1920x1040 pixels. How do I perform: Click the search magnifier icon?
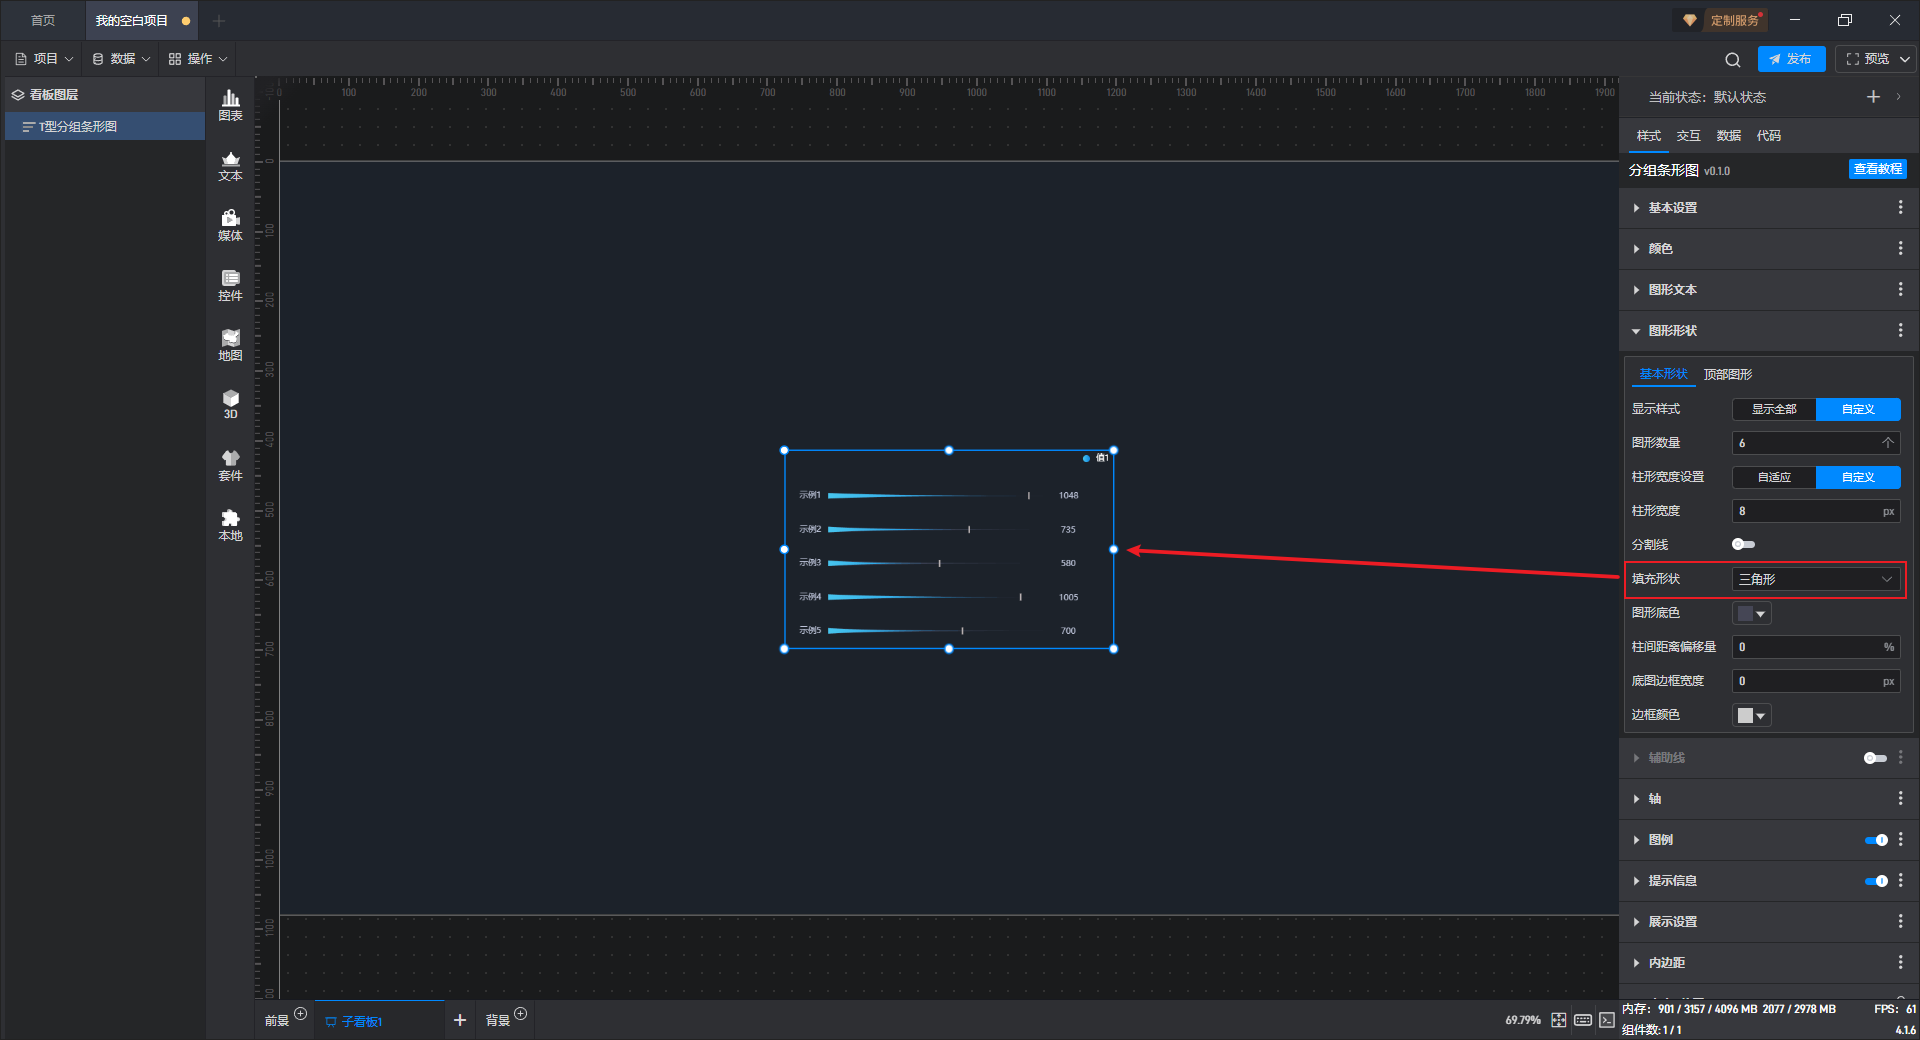(x=1733, y=59)
